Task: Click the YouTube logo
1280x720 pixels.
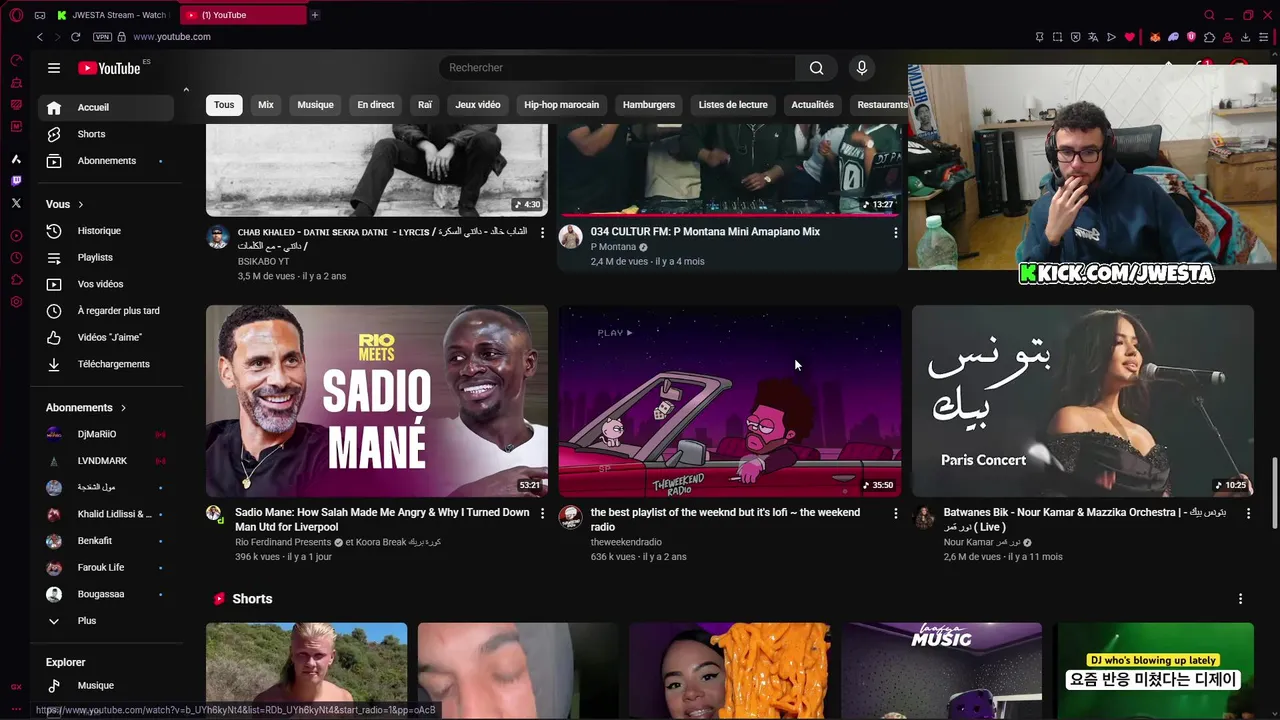Action: pyautogui.click(x=109, y=68)
